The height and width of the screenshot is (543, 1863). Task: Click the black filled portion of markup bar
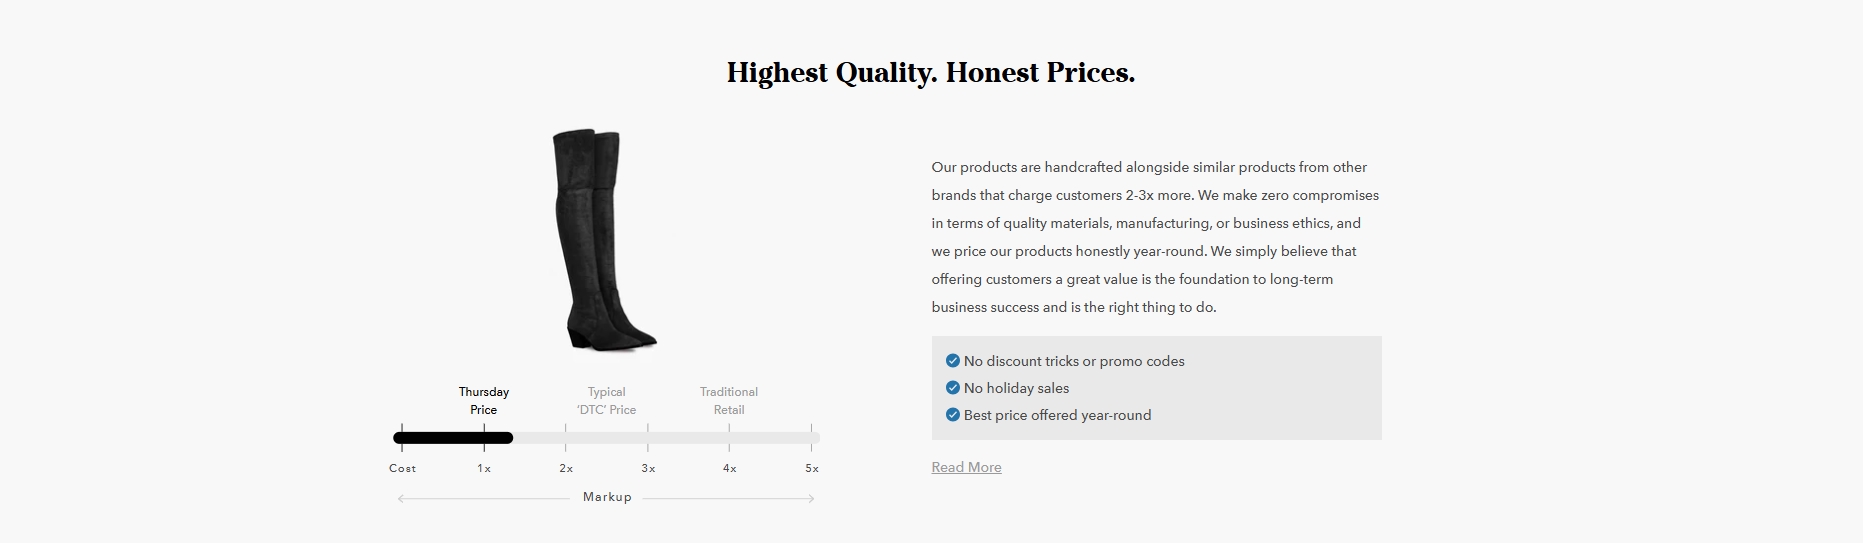[x=453, y=438]
